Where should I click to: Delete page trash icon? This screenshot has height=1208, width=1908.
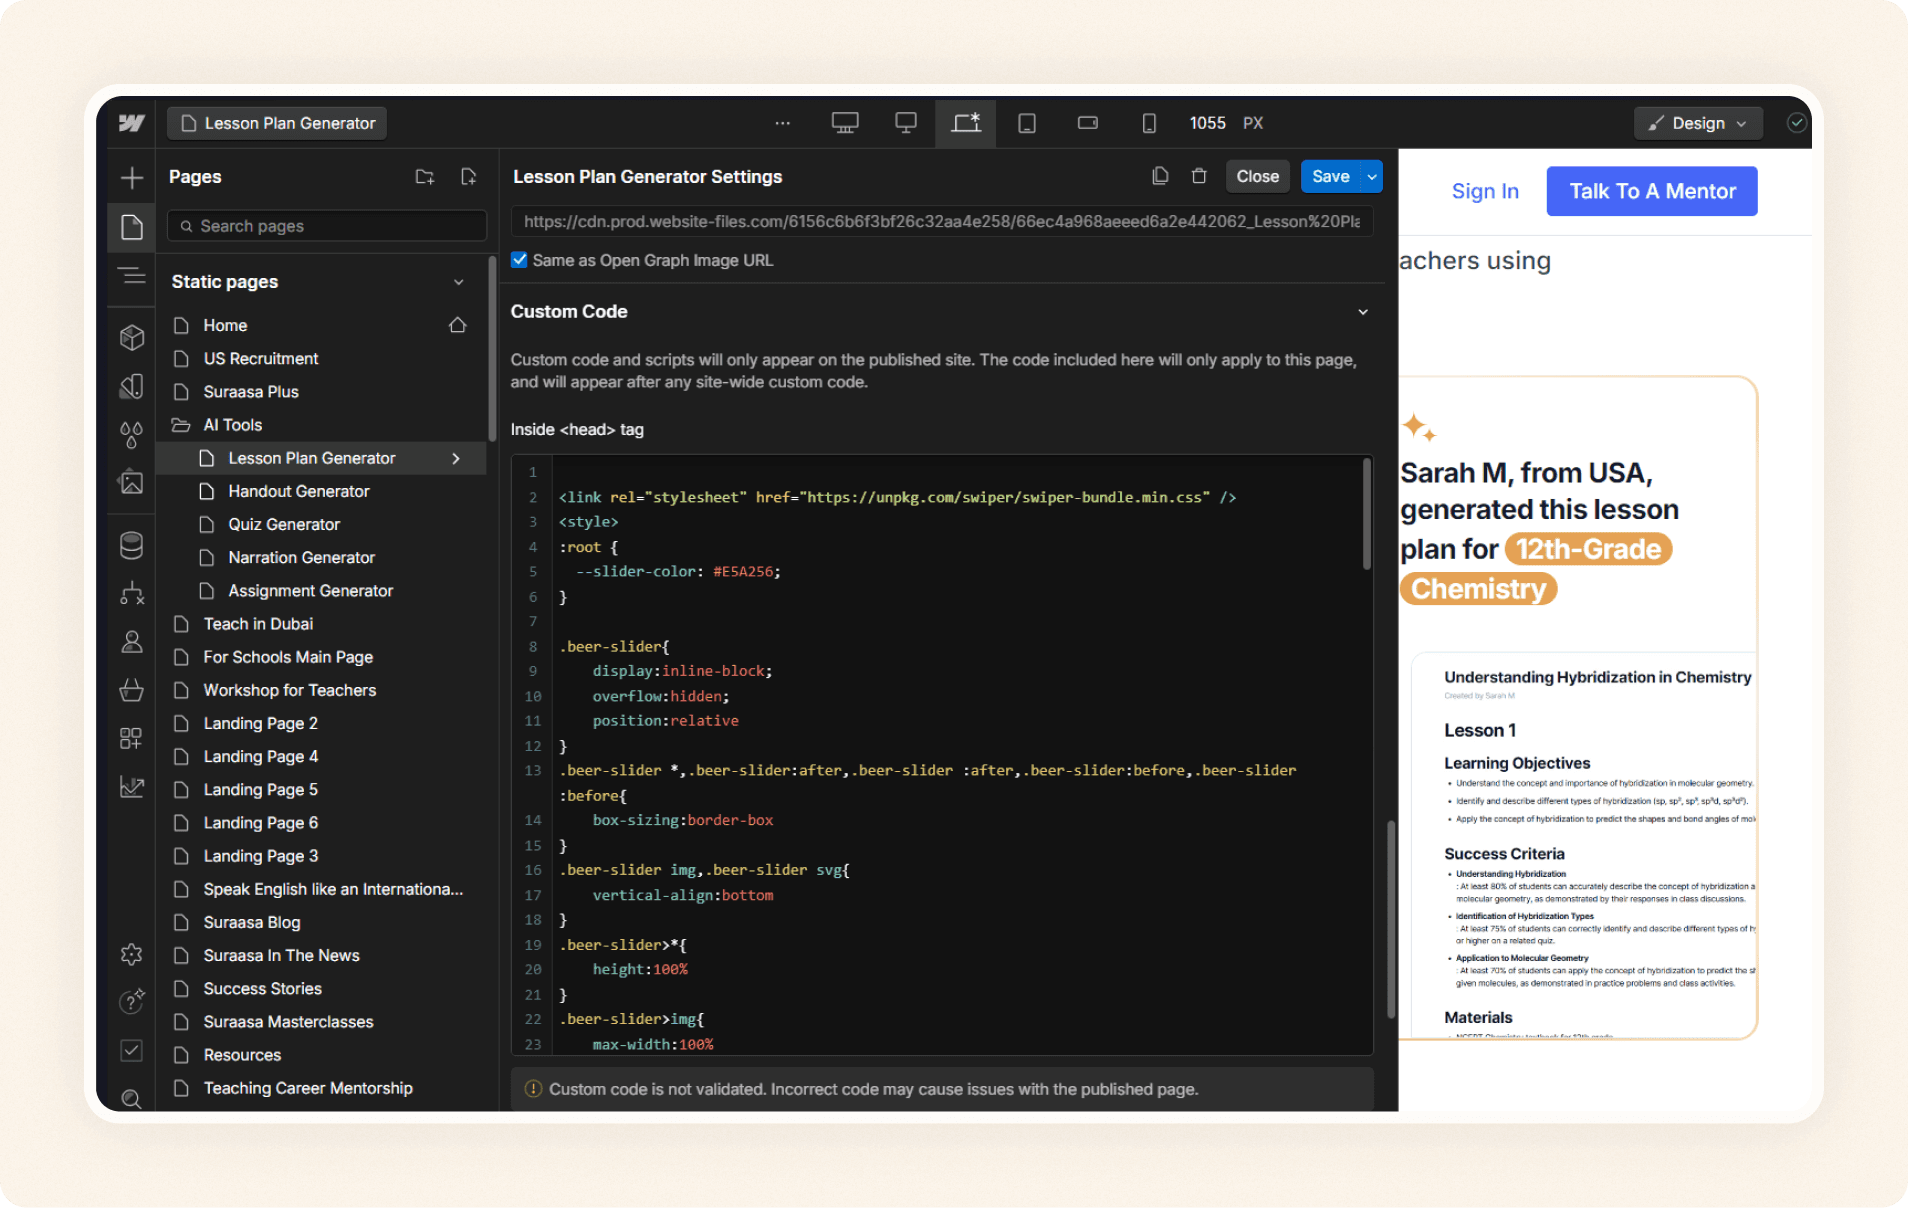point(1199,176)
